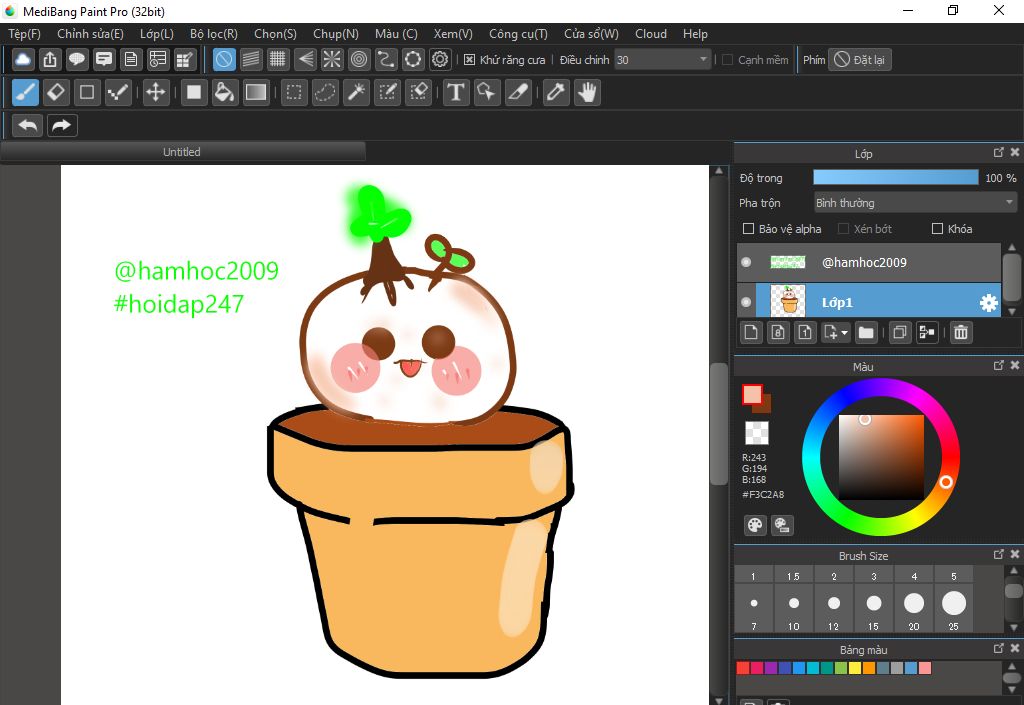Screen dimensions: 1024x705
Task: Choose the Select Eraser tool
Action: 419,92
